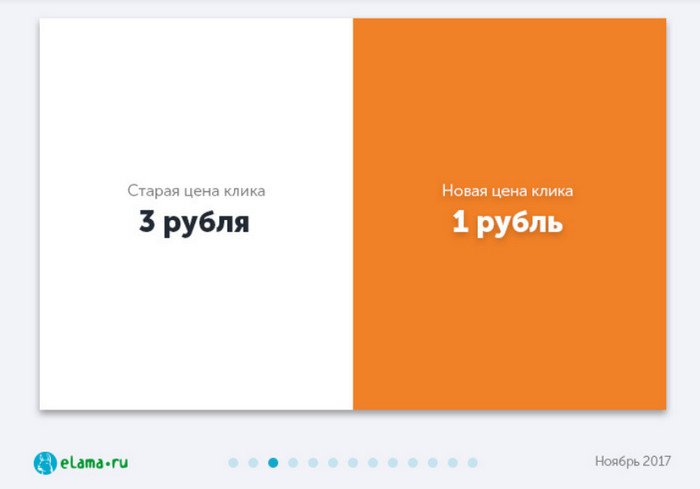Open the eLama.ru wordmark link

click(x=94, y=462)
